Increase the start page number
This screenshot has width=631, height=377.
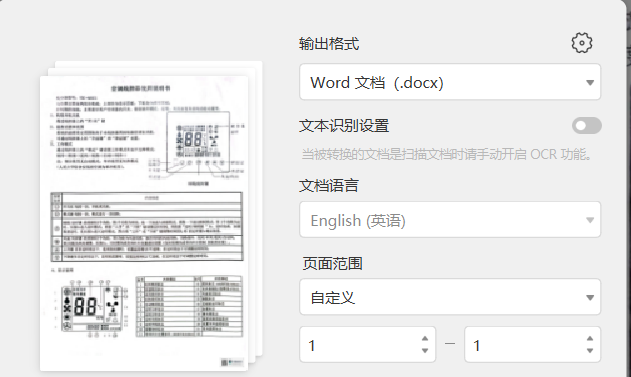coord(425,338)
